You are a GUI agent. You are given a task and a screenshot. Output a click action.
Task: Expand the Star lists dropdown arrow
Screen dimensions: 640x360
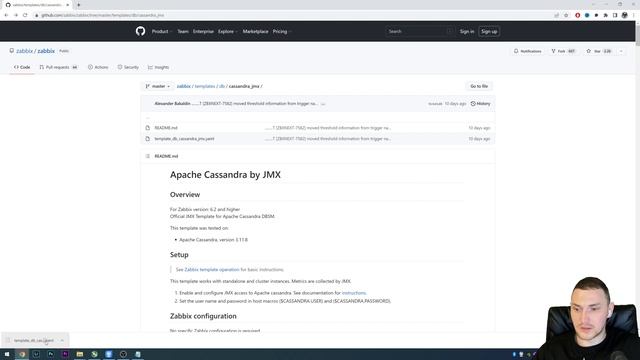pos(621,51)
